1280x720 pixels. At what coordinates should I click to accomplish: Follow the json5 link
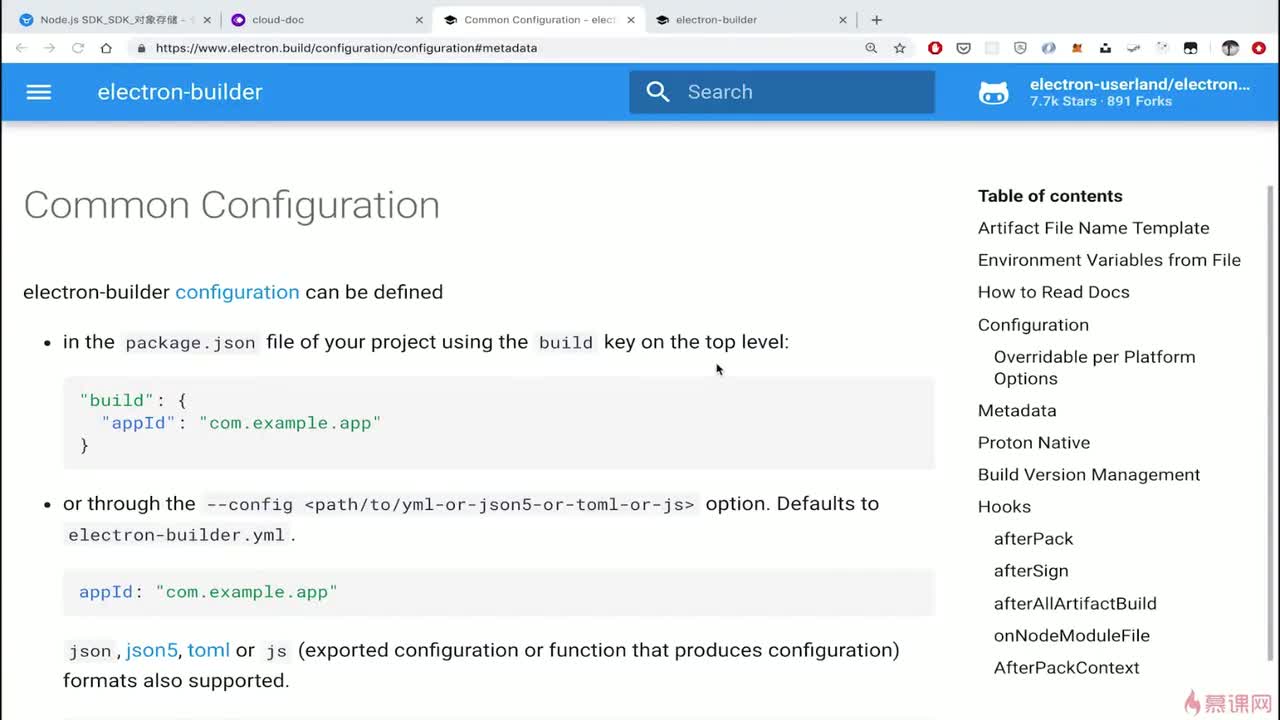click(x=152, y=650)
